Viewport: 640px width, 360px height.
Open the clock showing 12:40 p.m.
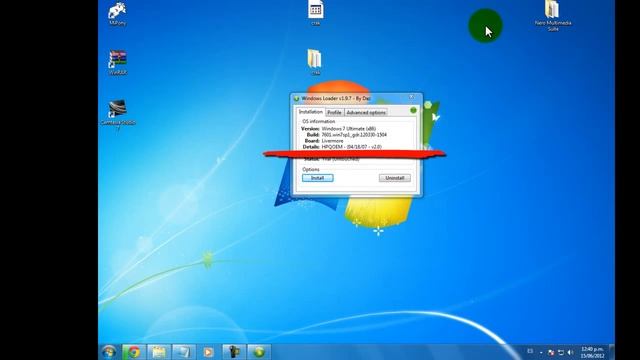point(592,352)
